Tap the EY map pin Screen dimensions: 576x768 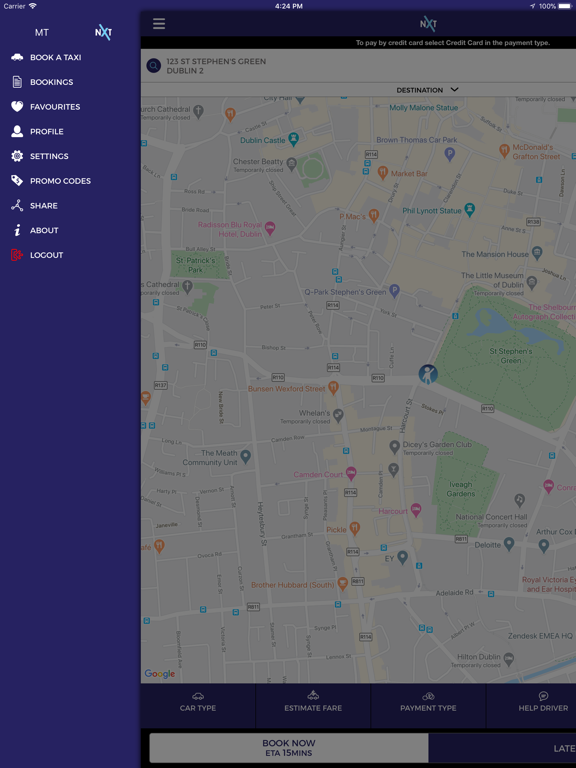403,557
